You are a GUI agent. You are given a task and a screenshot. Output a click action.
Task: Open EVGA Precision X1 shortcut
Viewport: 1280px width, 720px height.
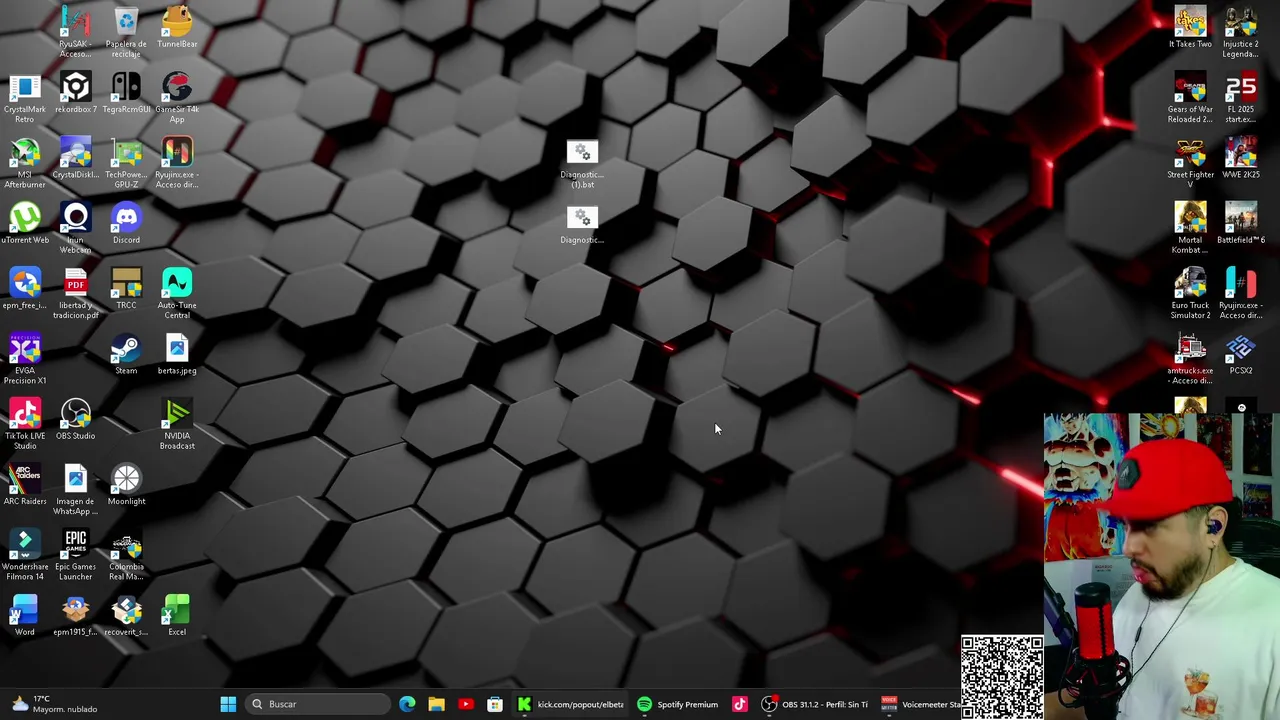[x=24, y=358]
